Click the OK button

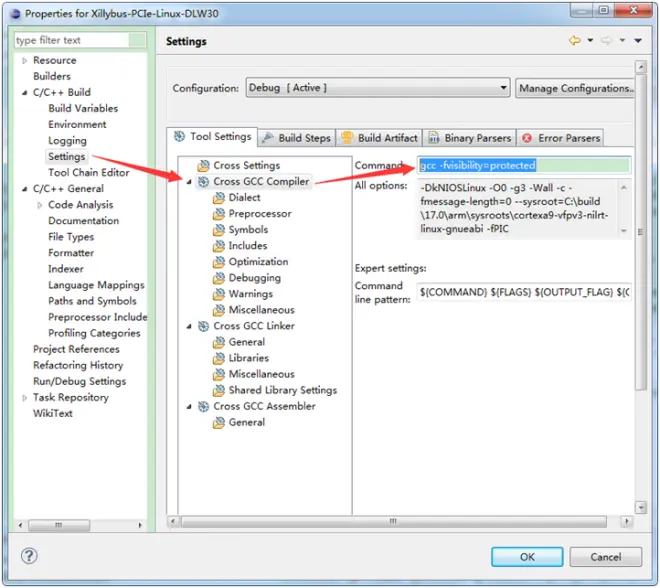coord(527,556)
